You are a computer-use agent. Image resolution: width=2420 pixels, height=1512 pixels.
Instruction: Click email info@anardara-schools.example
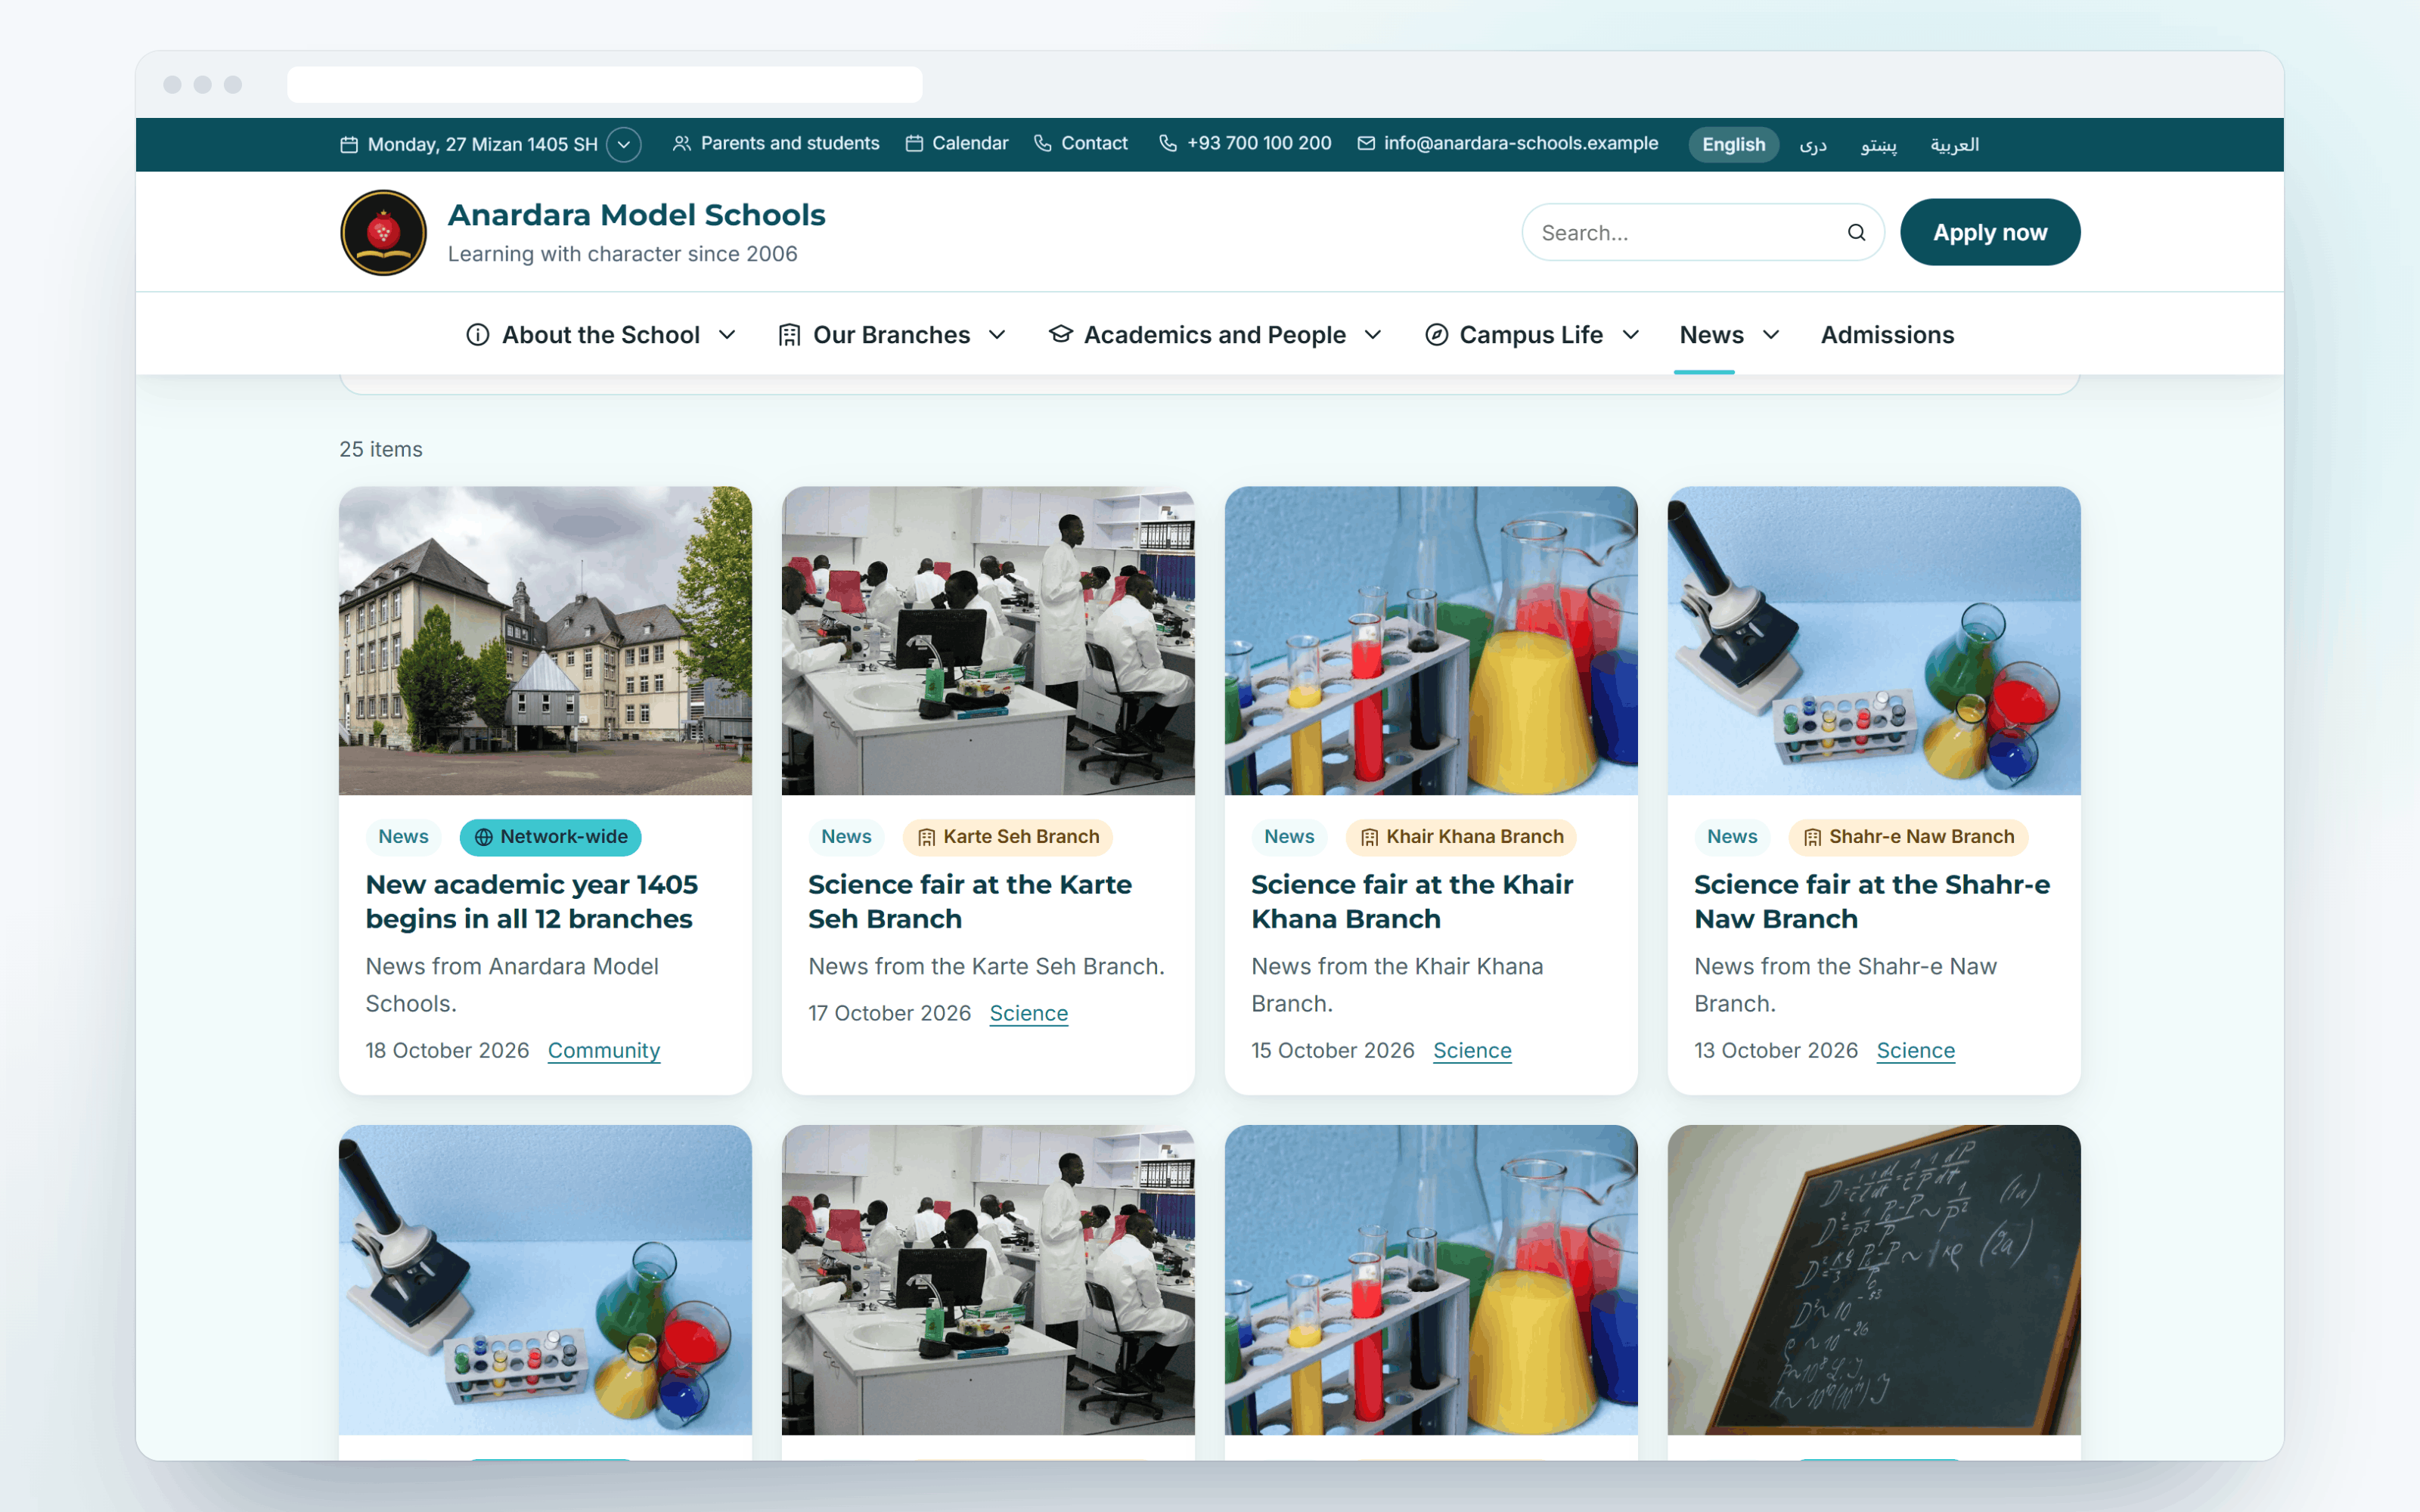point(1508,144)
